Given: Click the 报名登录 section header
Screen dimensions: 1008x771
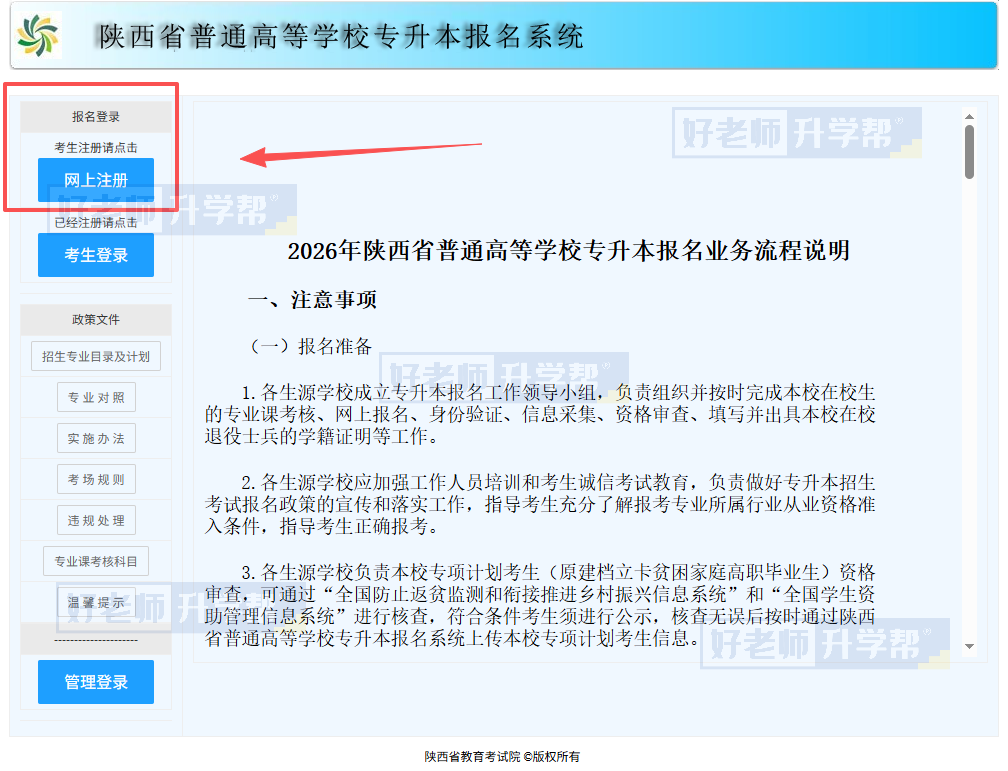Looking at the screenshot, I should point(96,116).
